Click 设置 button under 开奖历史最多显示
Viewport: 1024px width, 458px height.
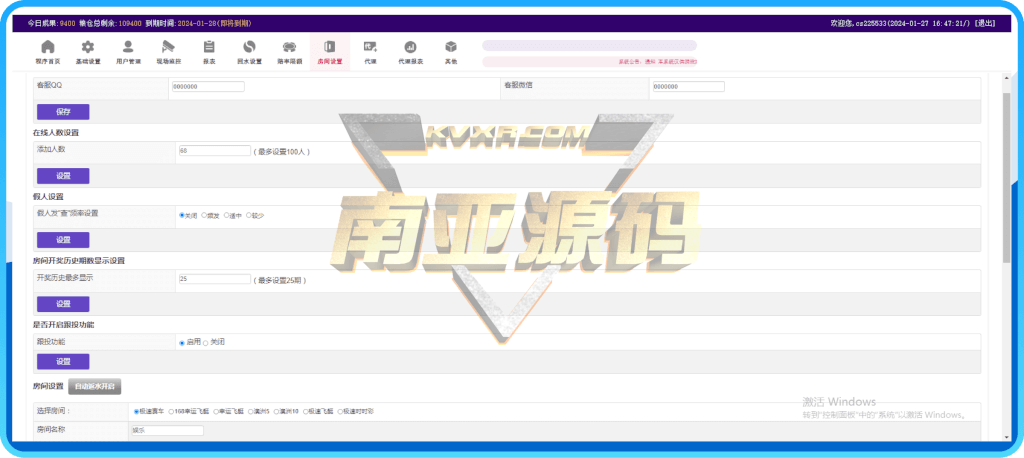63,304
